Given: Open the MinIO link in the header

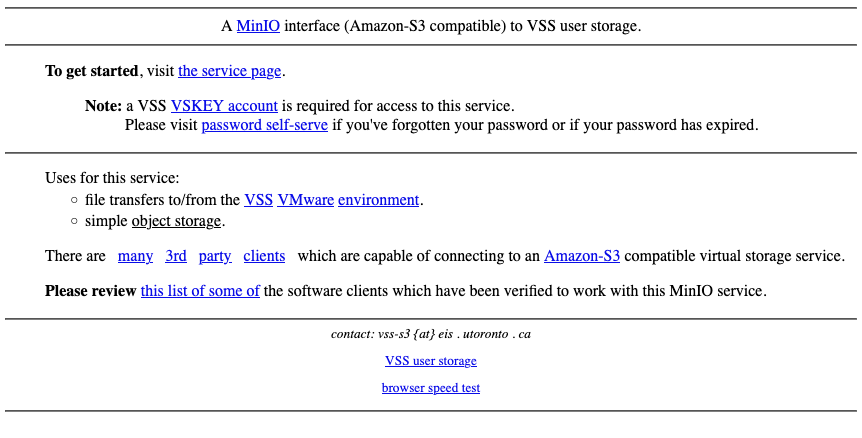Looking at the screenshot, I should point(258,26).
